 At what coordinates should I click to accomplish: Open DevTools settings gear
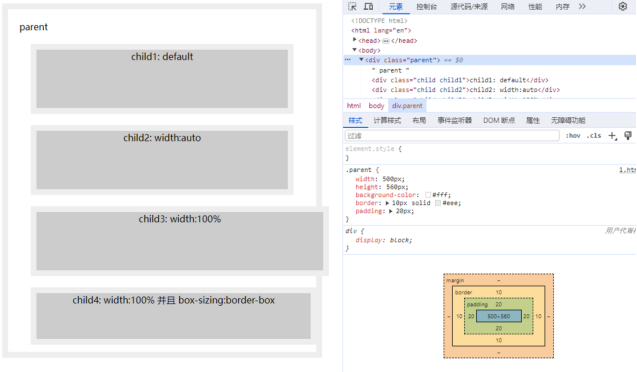(x=623, y=6)
